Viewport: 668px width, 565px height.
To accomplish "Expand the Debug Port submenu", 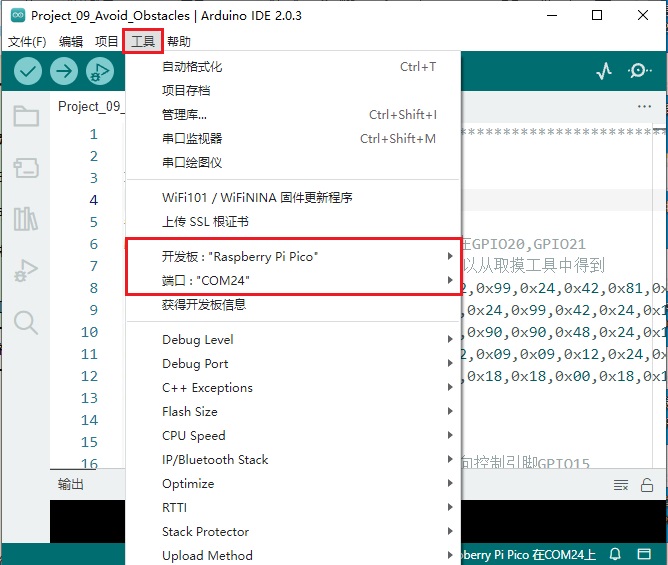I will click(294, 363).
